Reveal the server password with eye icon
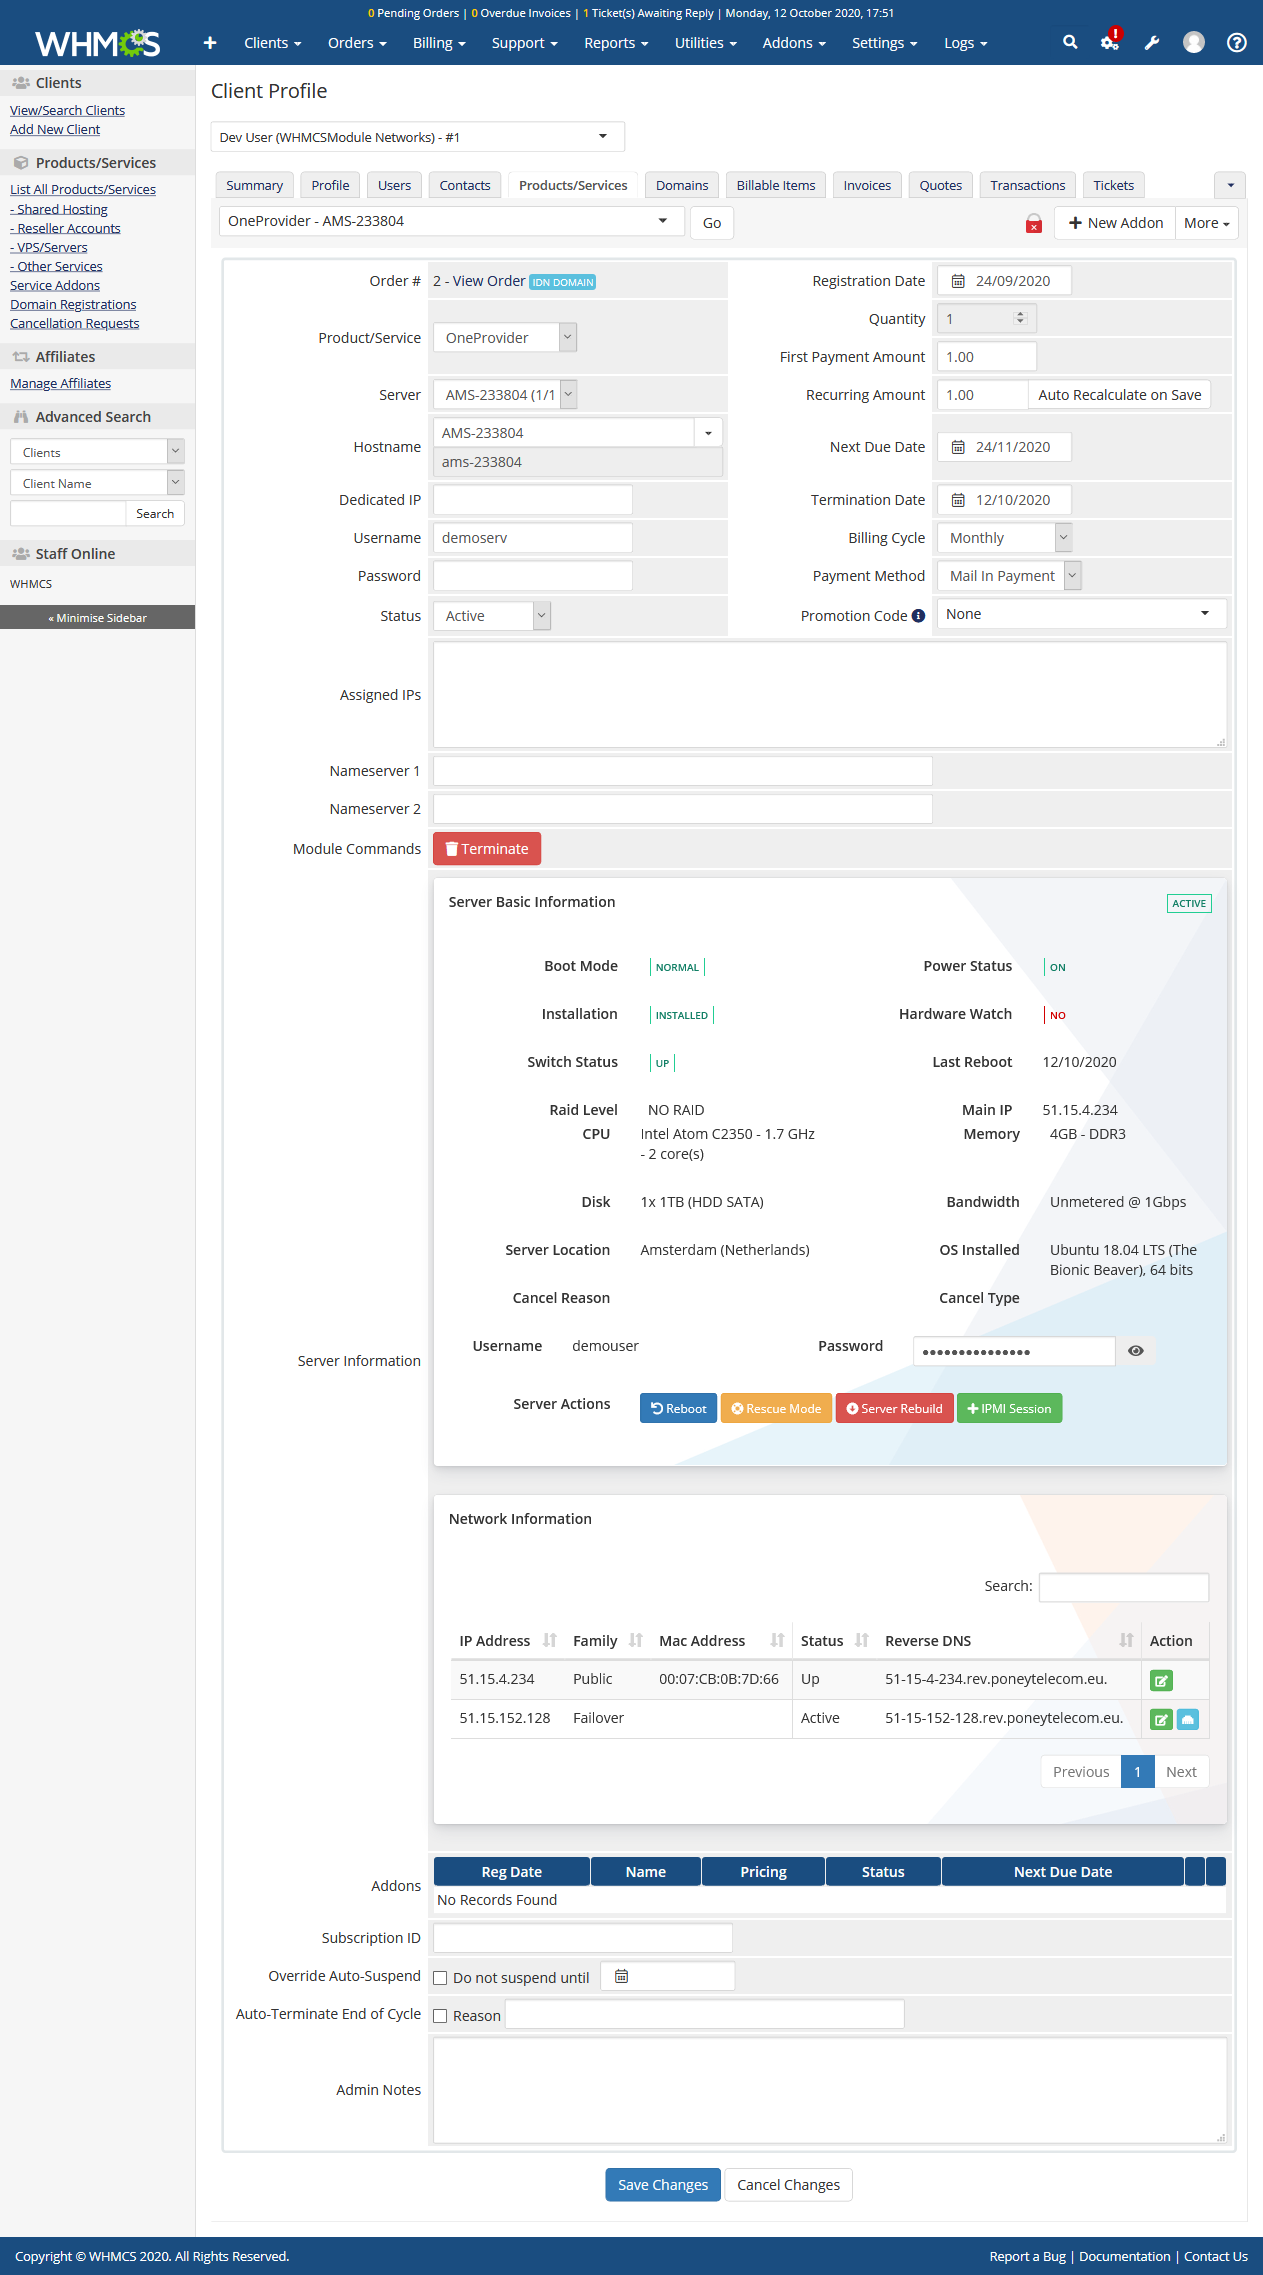Image resolution: width=1263 pixels, height=2275 pixels. click(x=1136, y=1351)
